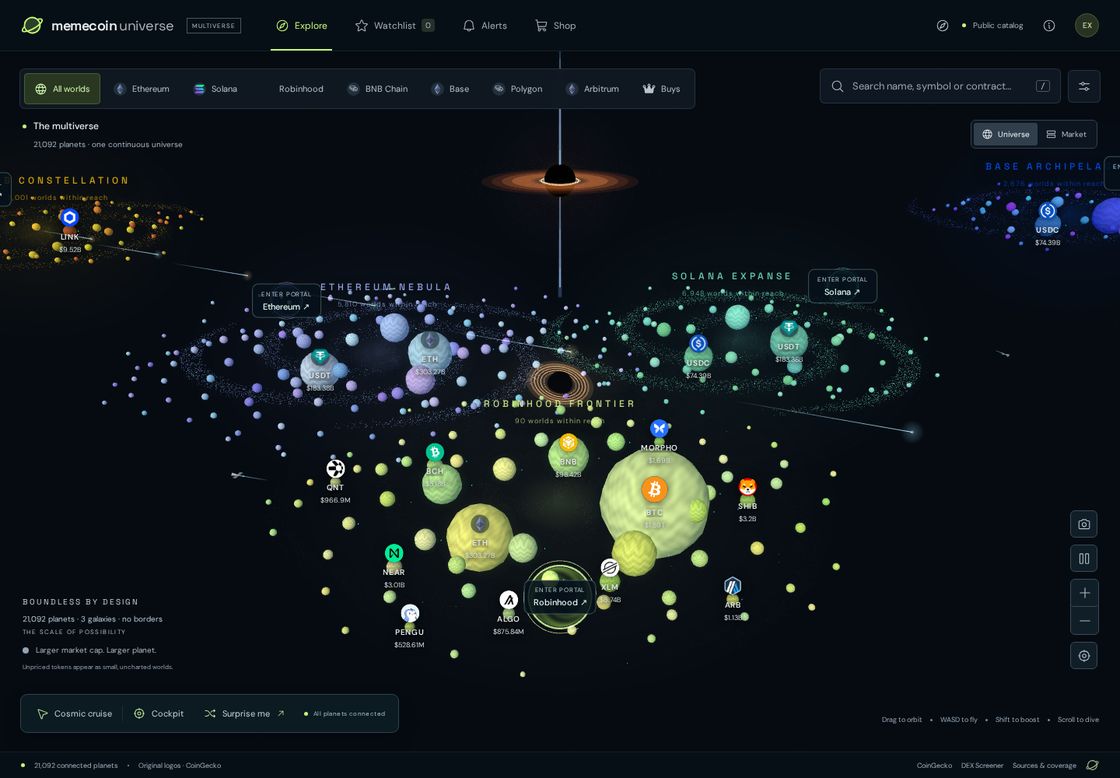This screenshot has width=1120, height=778.
Task: Pause the universe animation
Action: (1084, 559)
